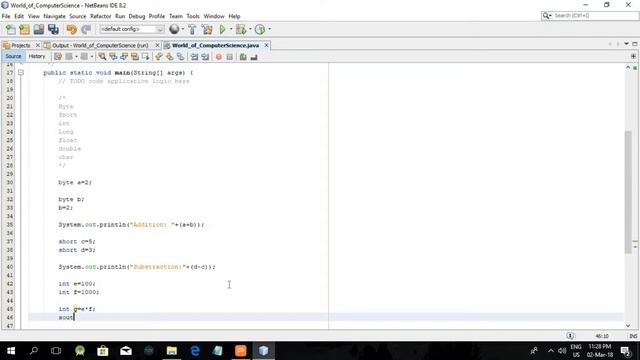Viewport: 640px width, 360px height.
Task: Click Find Next Occurrence icon
Action: tap(124, 57)
